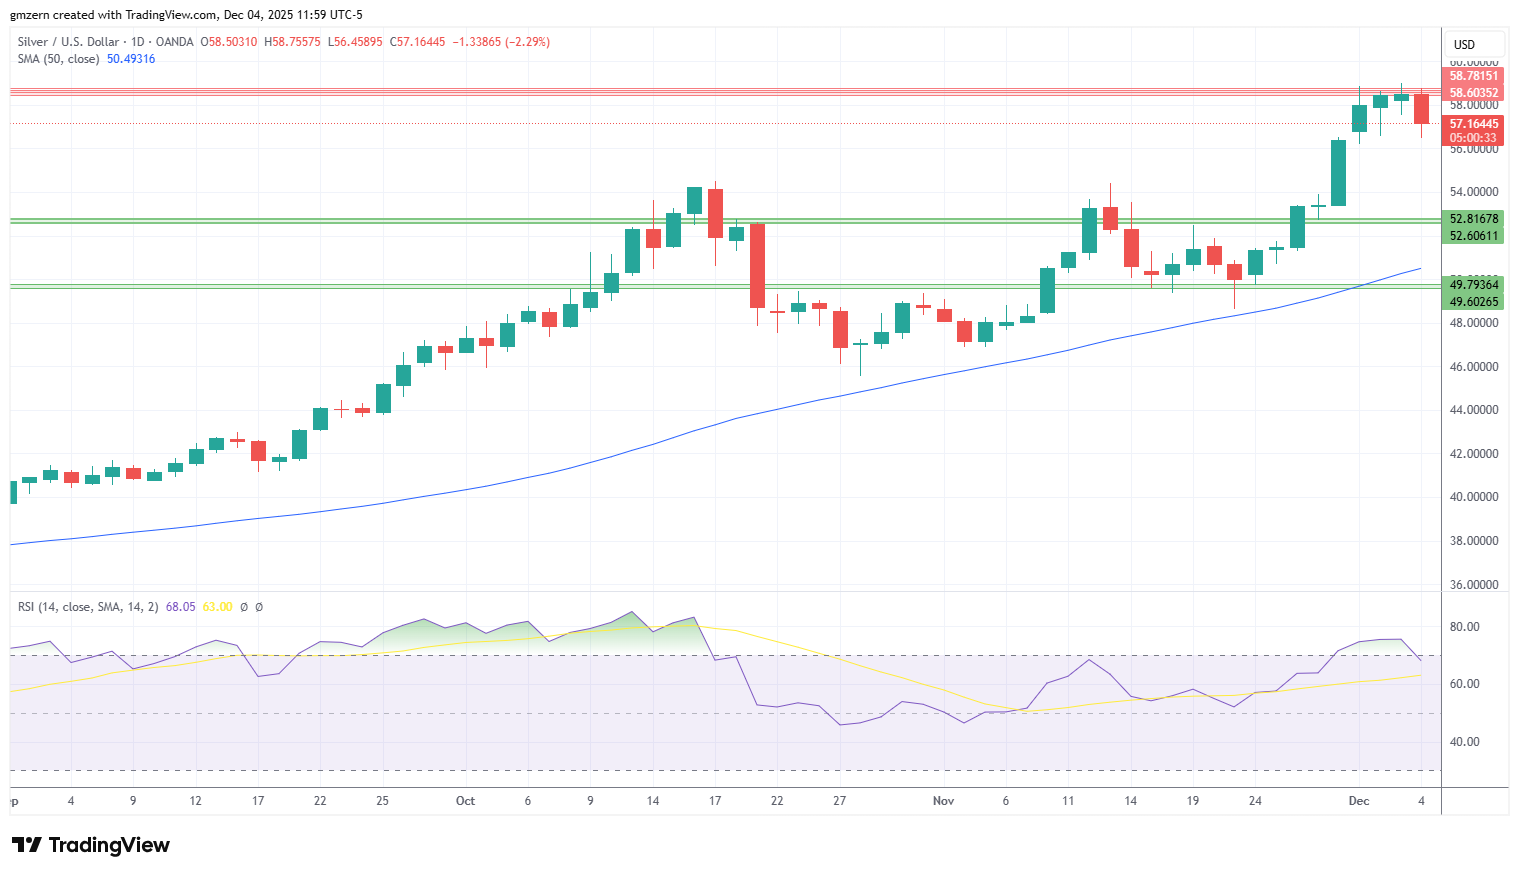Click the high value H58.75575 in the legend

292,42
